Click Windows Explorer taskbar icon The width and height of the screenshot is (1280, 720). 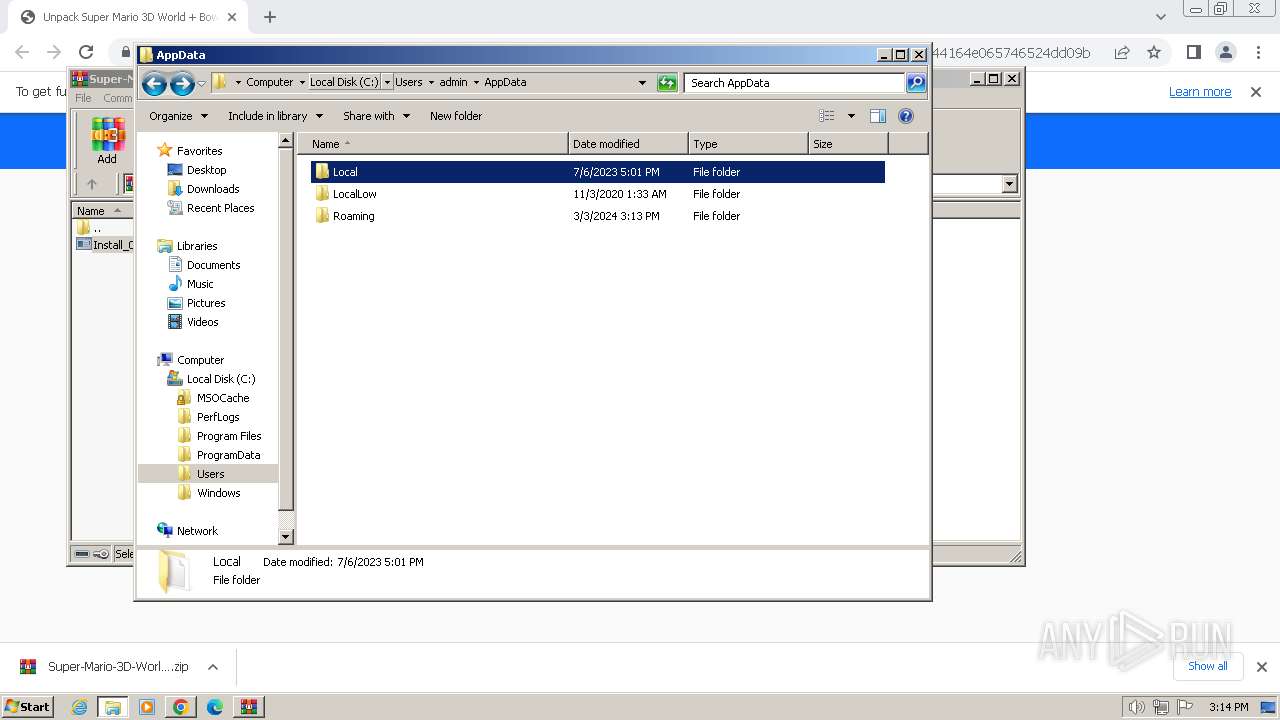click(x=112, y=707)
